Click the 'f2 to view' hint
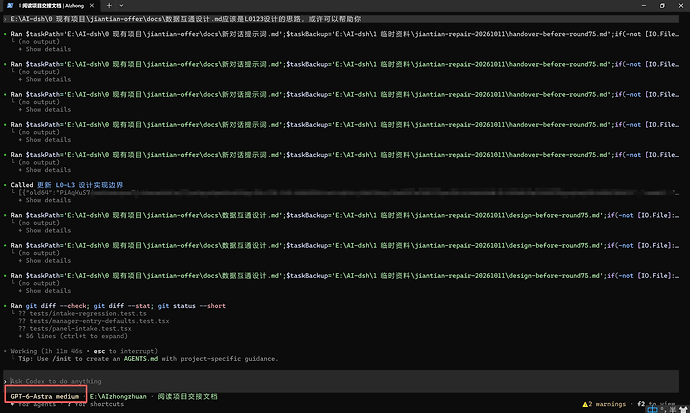This screenshot has width=690, height=413. pyautogui.click(x=656, y=403)
